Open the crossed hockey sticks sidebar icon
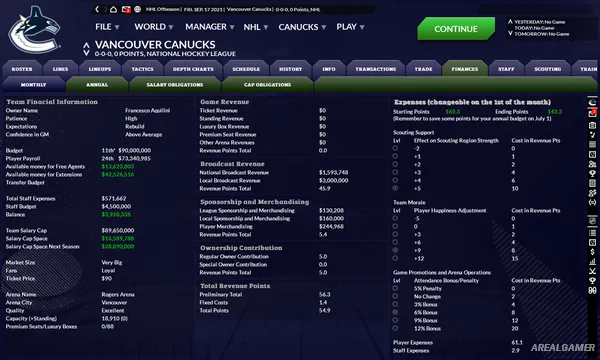This screenshot has height=360, width=600. pyautogui.click(x=592, y=271)
